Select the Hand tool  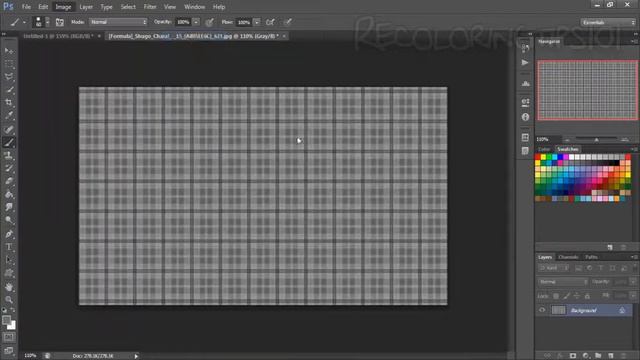9,287
